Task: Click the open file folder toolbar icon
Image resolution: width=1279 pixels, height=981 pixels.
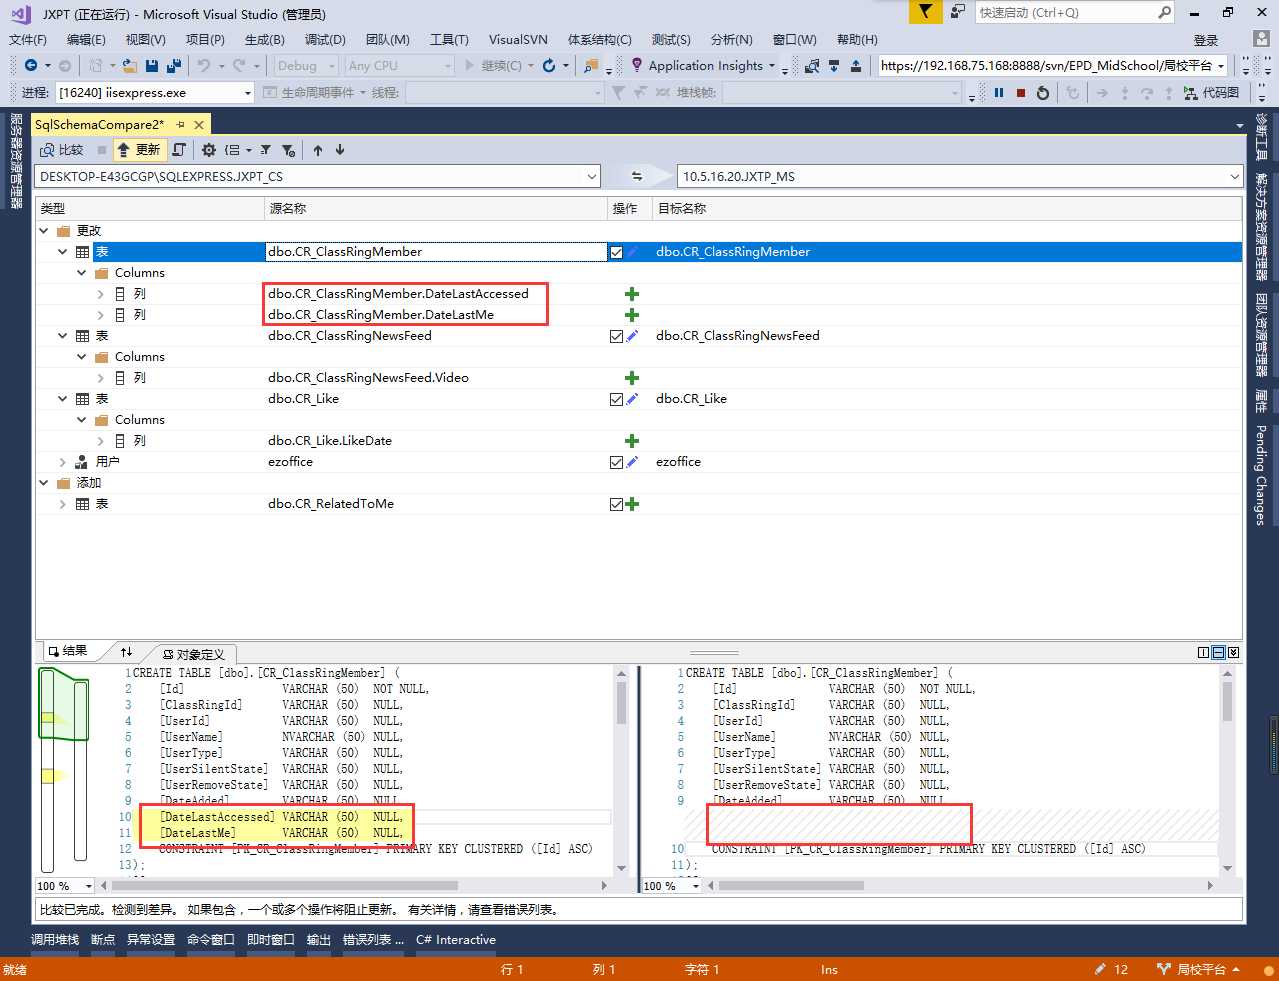Action: click(132, 65)
